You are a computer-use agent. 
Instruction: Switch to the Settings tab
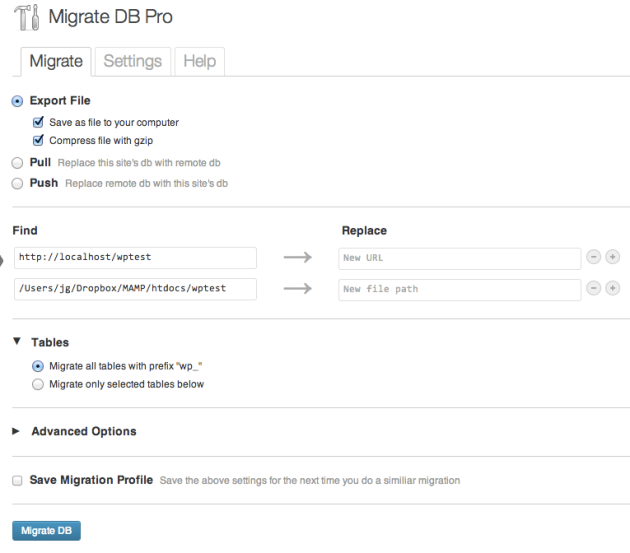[x=133, y=61]
